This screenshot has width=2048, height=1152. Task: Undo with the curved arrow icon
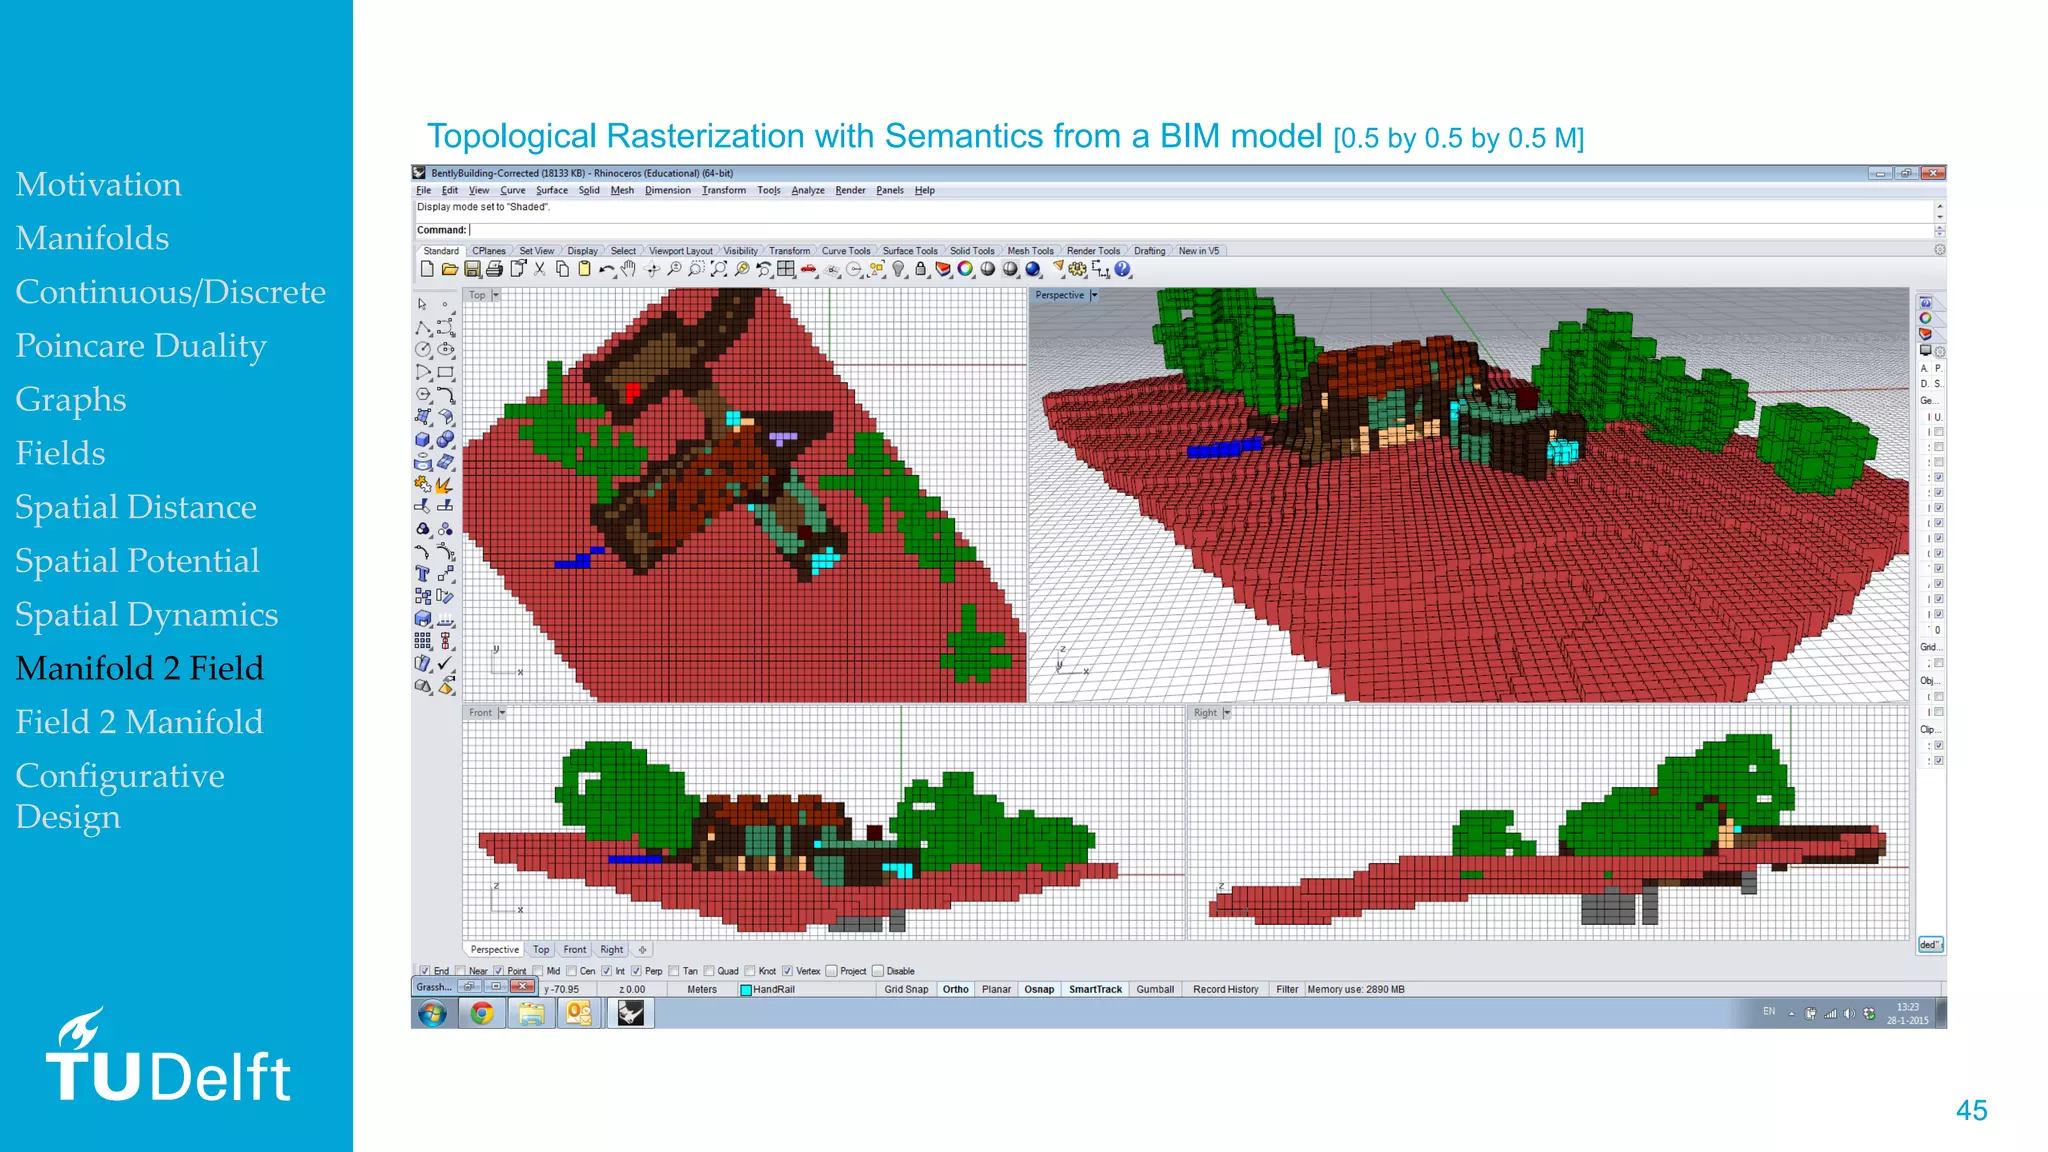click(606, 269)
